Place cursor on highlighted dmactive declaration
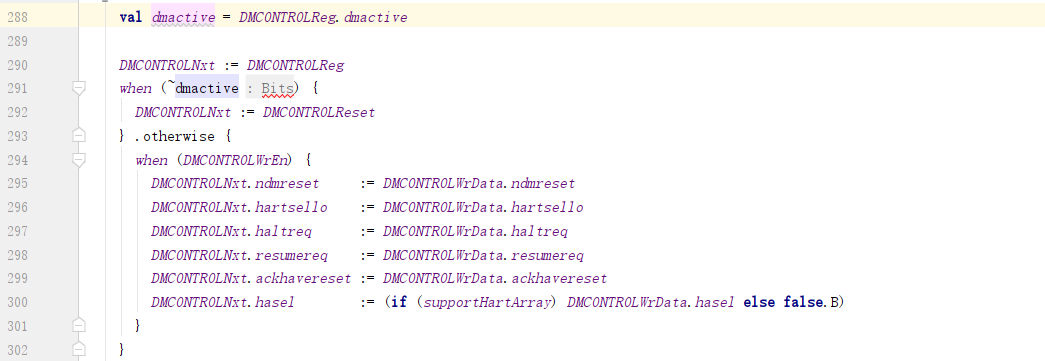This screenshot has height=361, width=1045. click(x=183, y=17)
